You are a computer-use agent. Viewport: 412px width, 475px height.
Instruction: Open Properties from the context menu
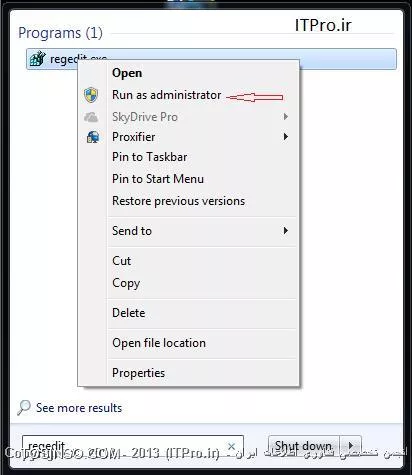pos(139,373)
